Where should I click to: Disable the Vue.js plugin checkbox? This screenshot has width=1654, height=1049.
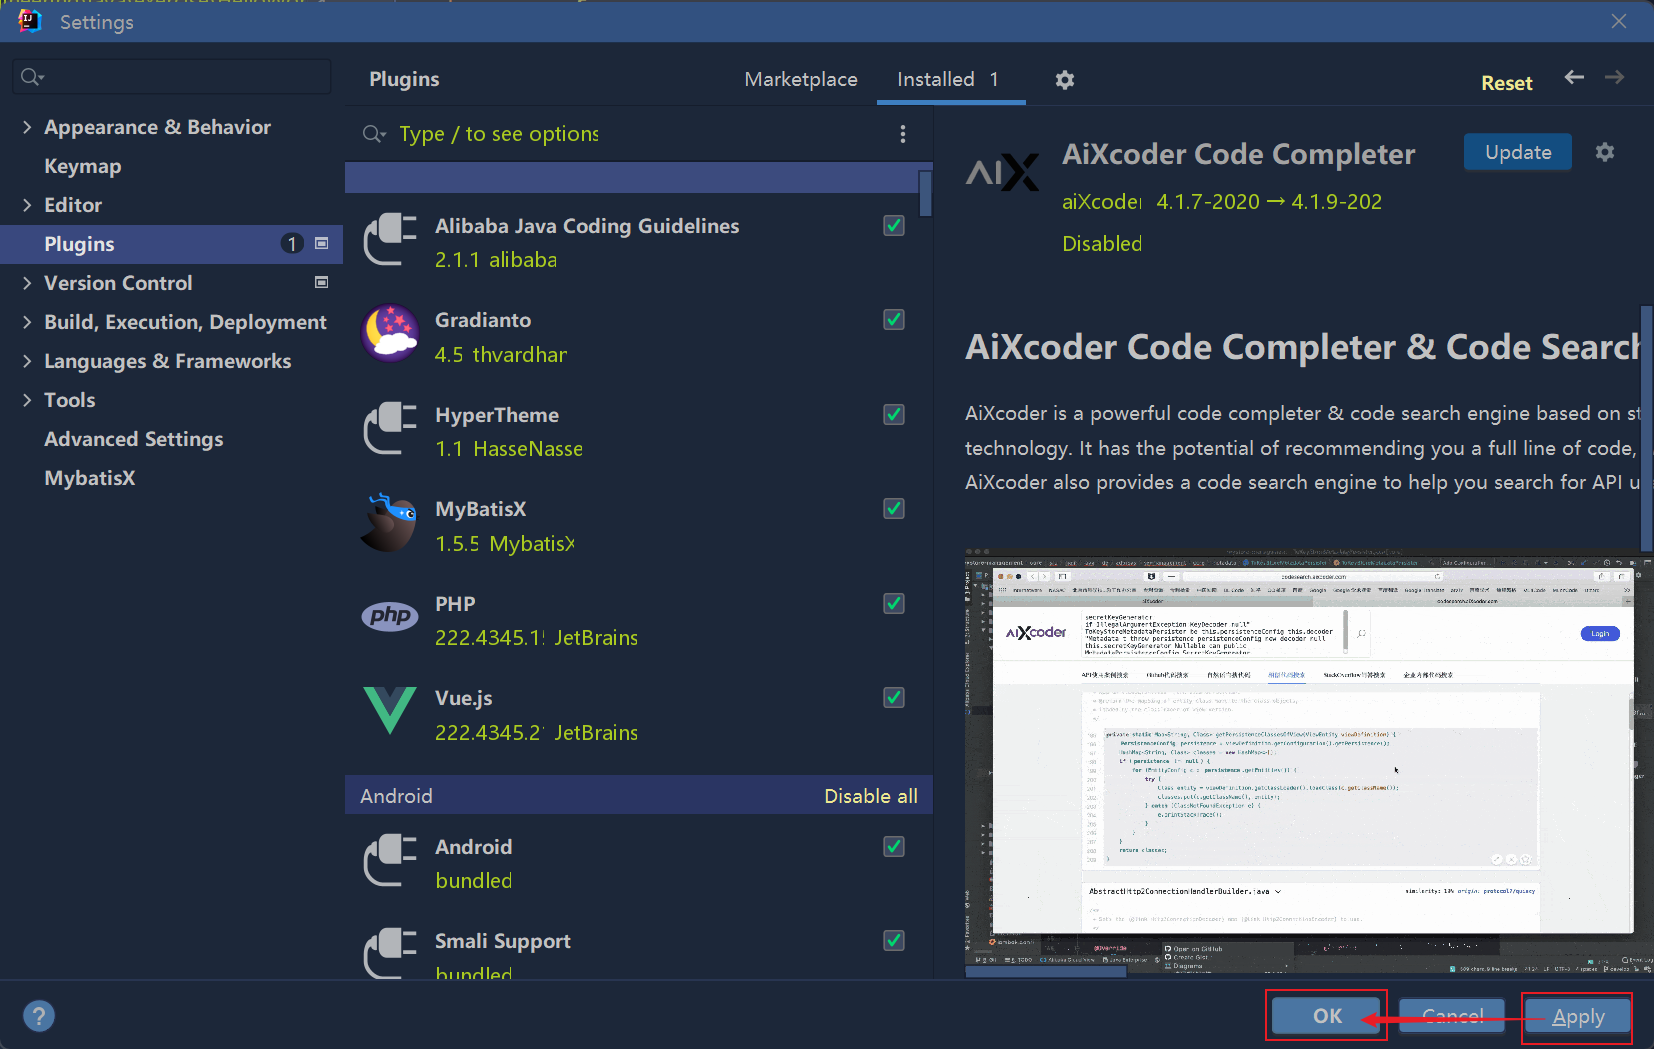click(894, 697)
